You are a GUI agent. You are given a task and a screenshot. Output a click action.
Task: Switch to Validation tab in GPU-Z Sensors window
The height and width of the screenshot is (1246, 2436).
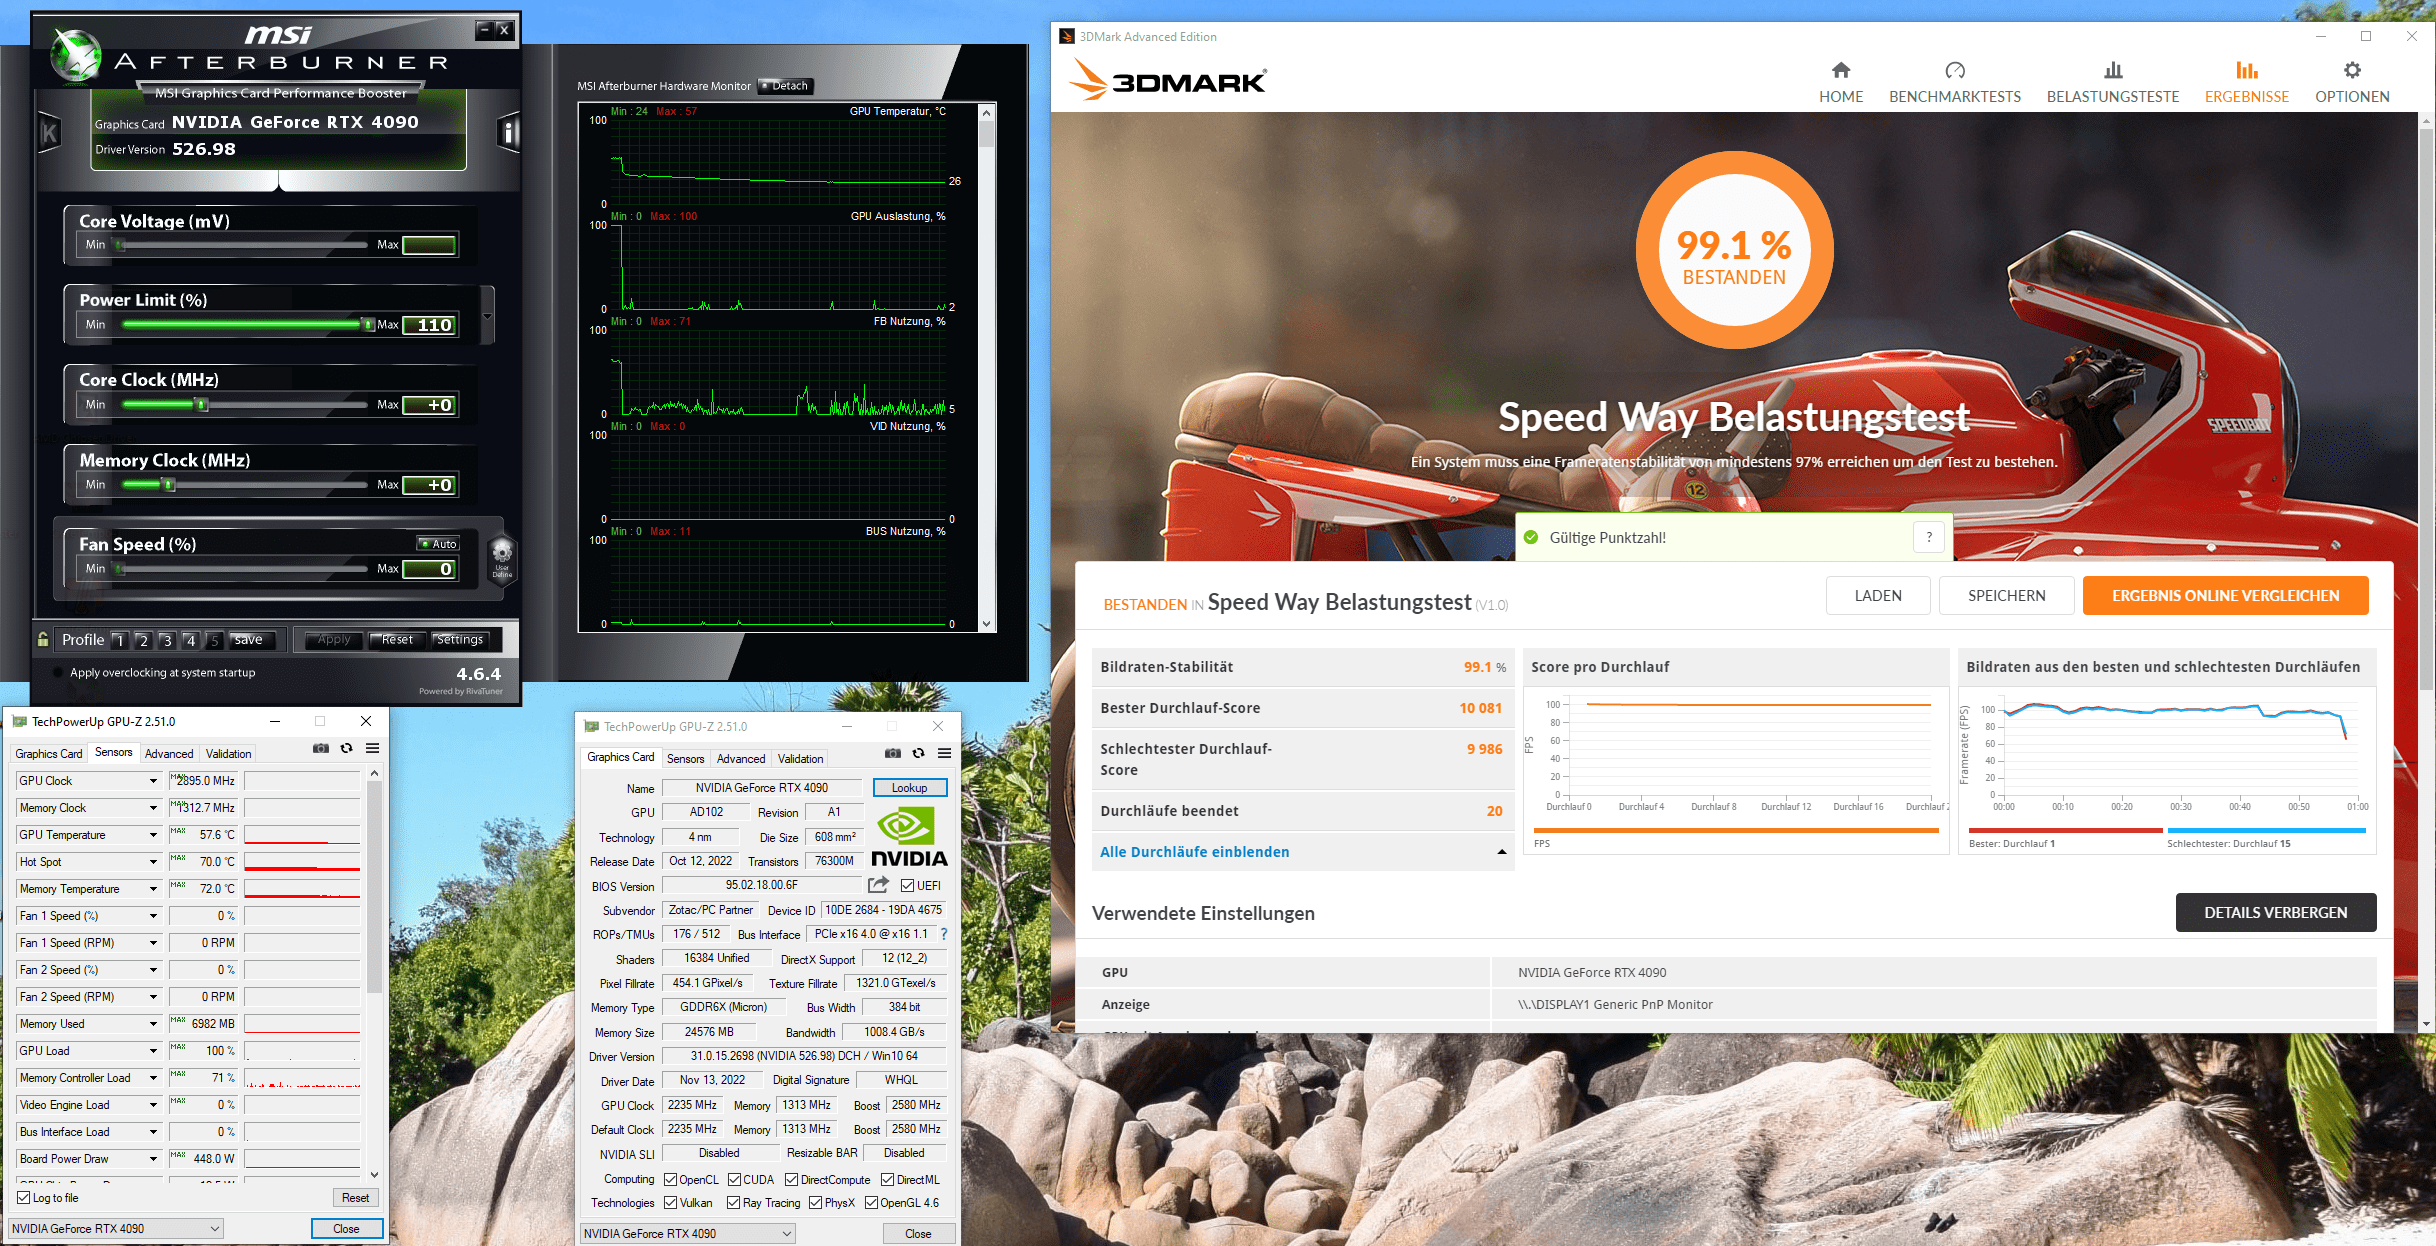pyautogui.click(x=229, y=754)
